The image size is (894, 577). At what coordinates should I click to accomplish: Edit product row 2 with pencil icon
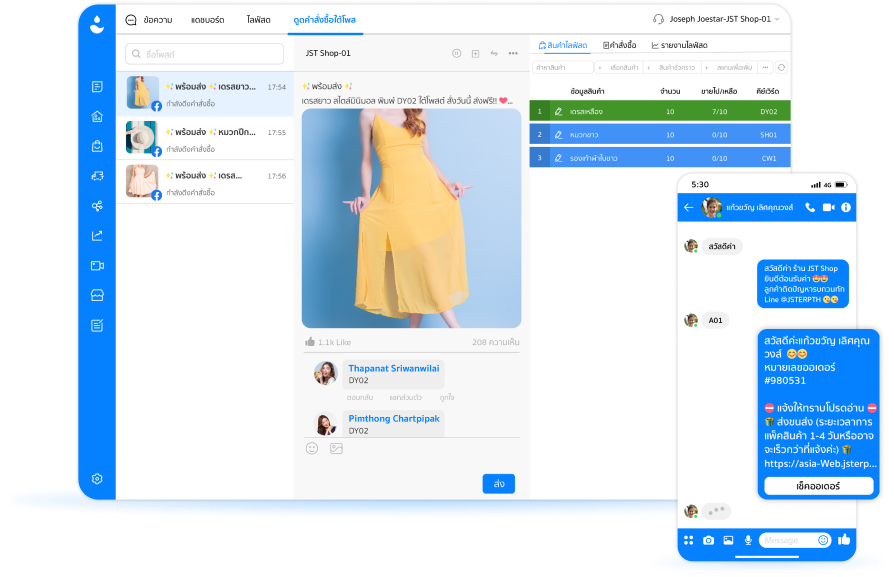(x=558, y=135)
